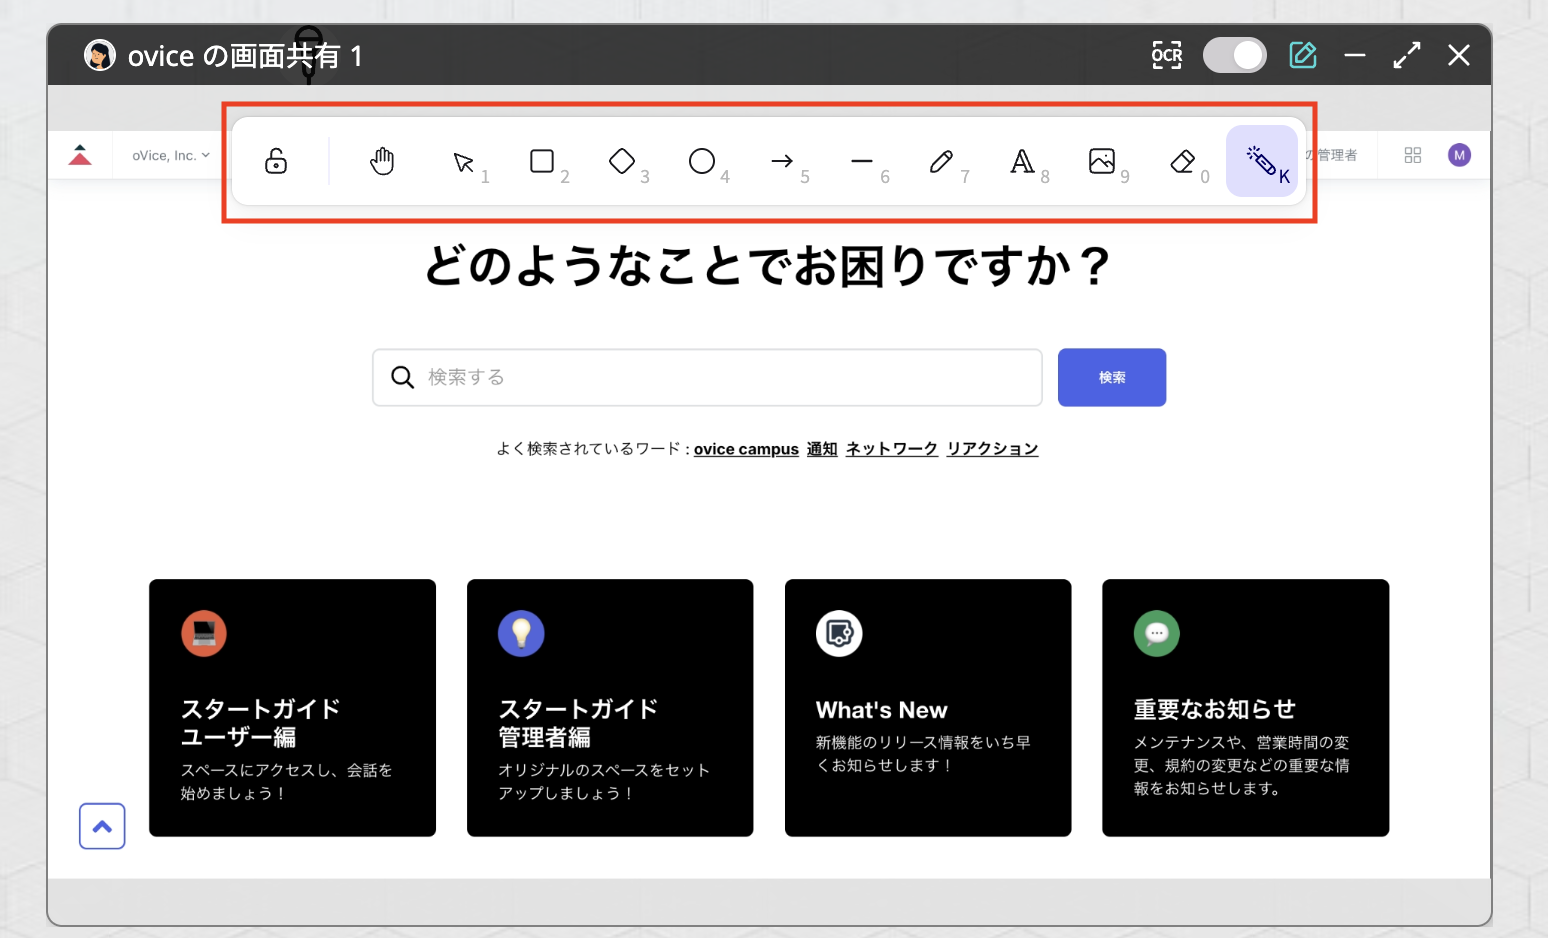This screenshot has height=938, width=1548.
Task: Toggle annotation edit mode in title bar
Action: tap(1302, 55)
